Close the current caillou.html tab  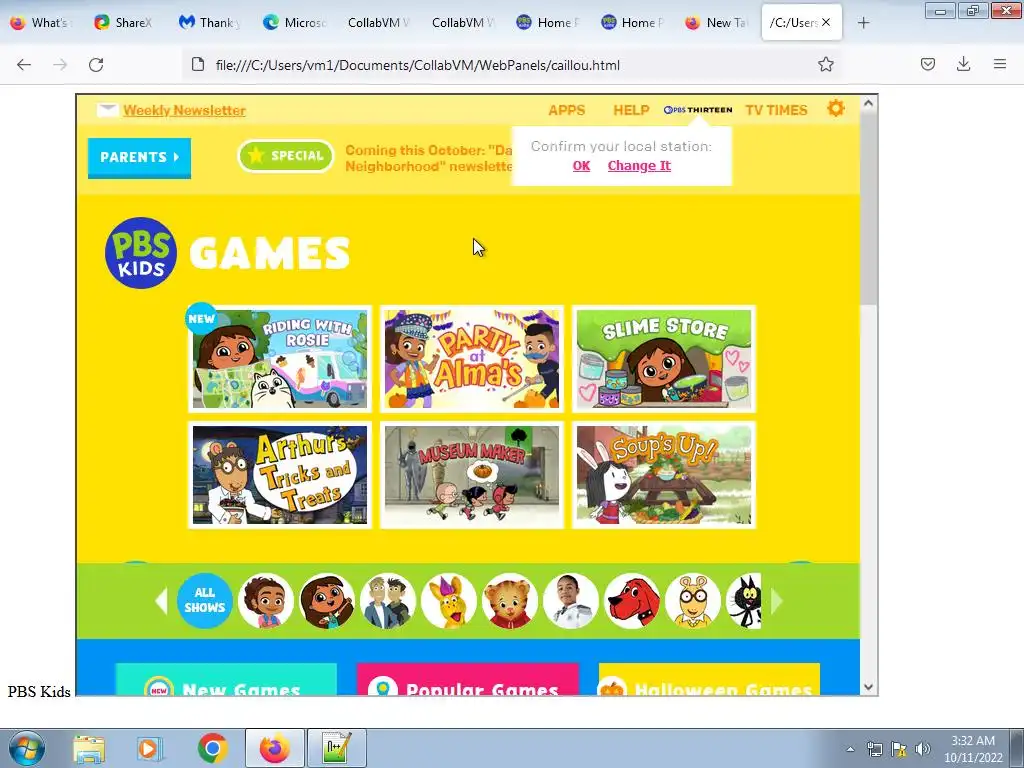pyautogui.click(x=826, y=22)
